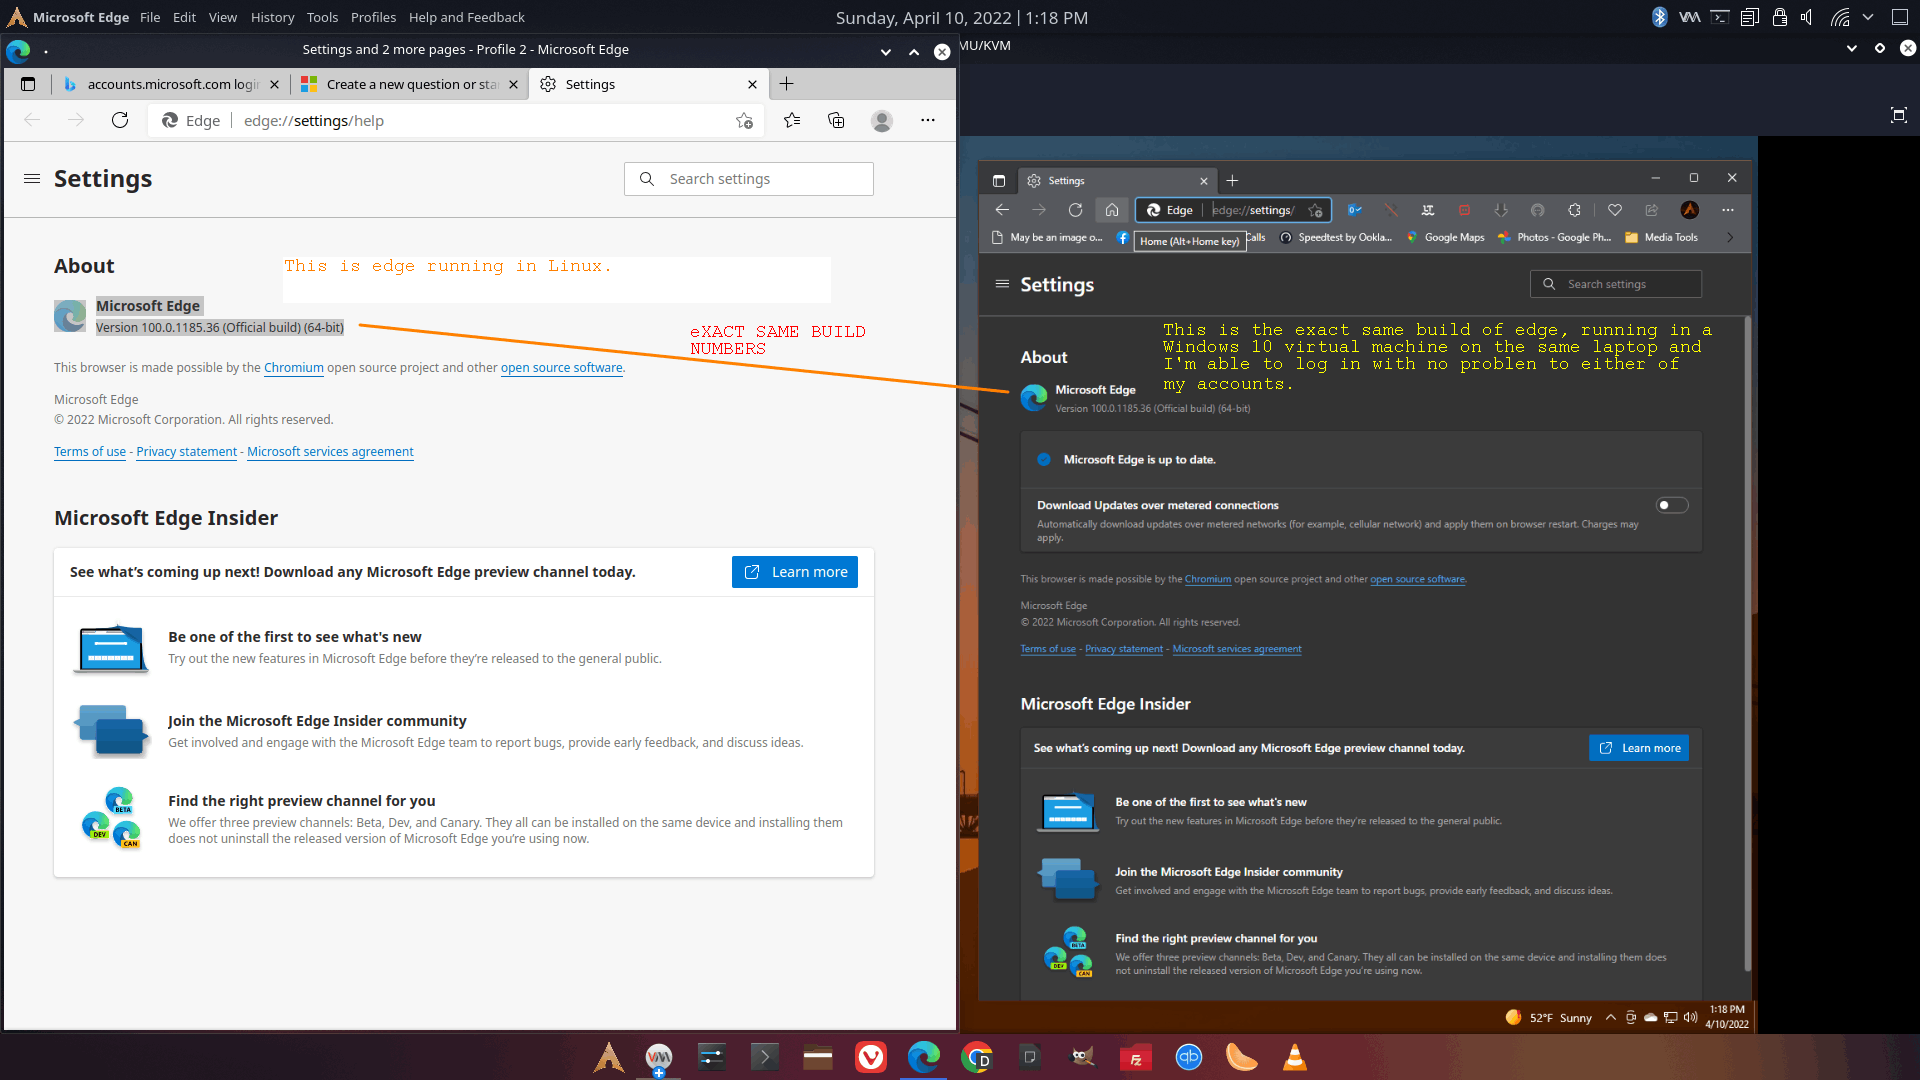Image resolution: width=1920 pixels, height=1080 pixels.
Task: Switch to the accounts.microsoft.com login tab
Action: pos(172,84)
